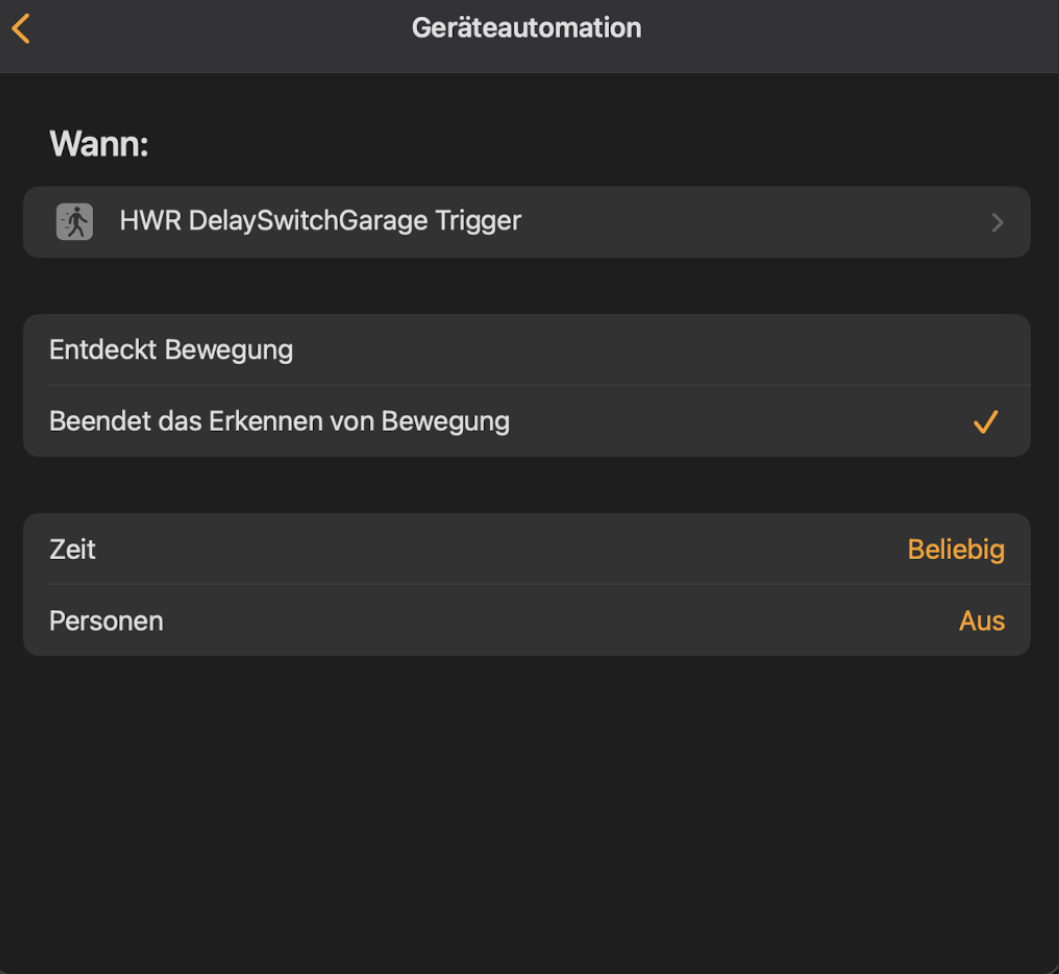1059x974 pixels.
Task: Change the Aus value for Personen
Action: [x=981, y=621]
